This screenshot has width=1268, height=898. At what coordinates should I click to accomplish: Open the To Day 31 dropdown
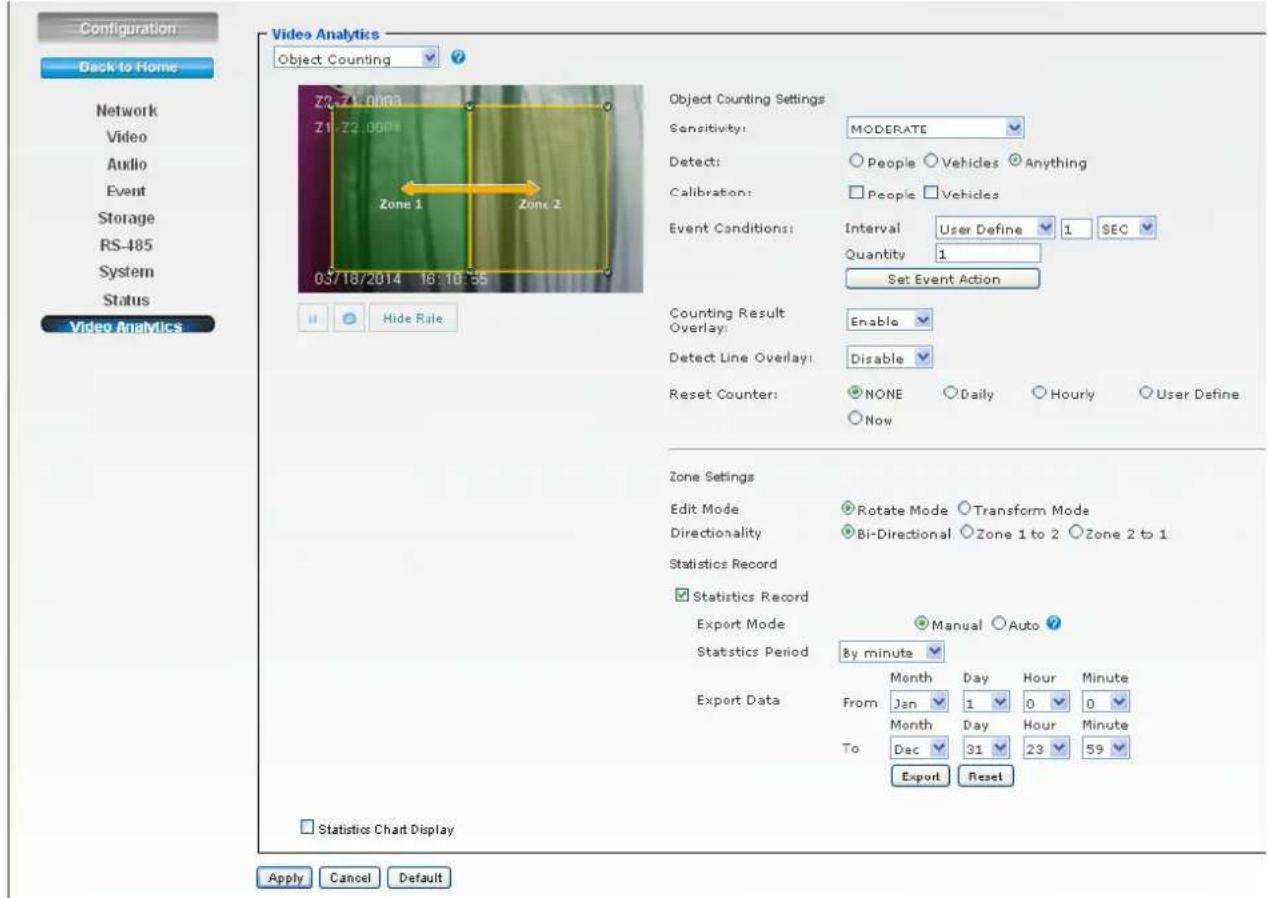989,750
